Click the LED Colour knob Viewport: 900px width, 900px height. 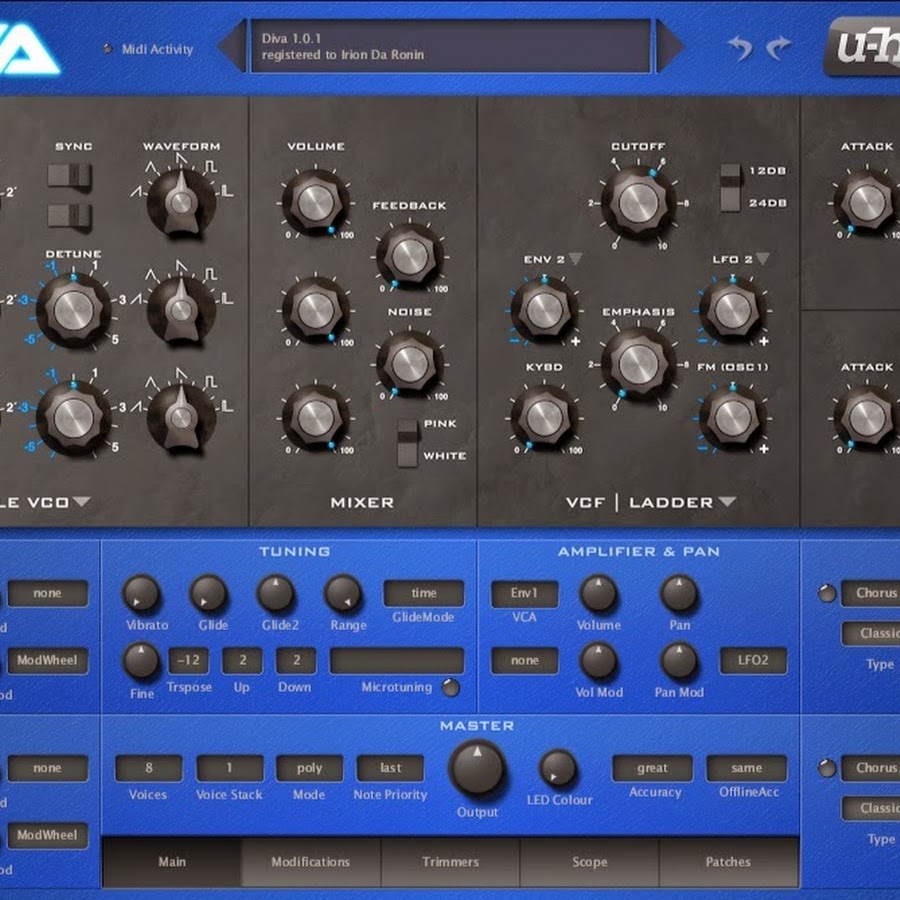click(x=558, y=768)
